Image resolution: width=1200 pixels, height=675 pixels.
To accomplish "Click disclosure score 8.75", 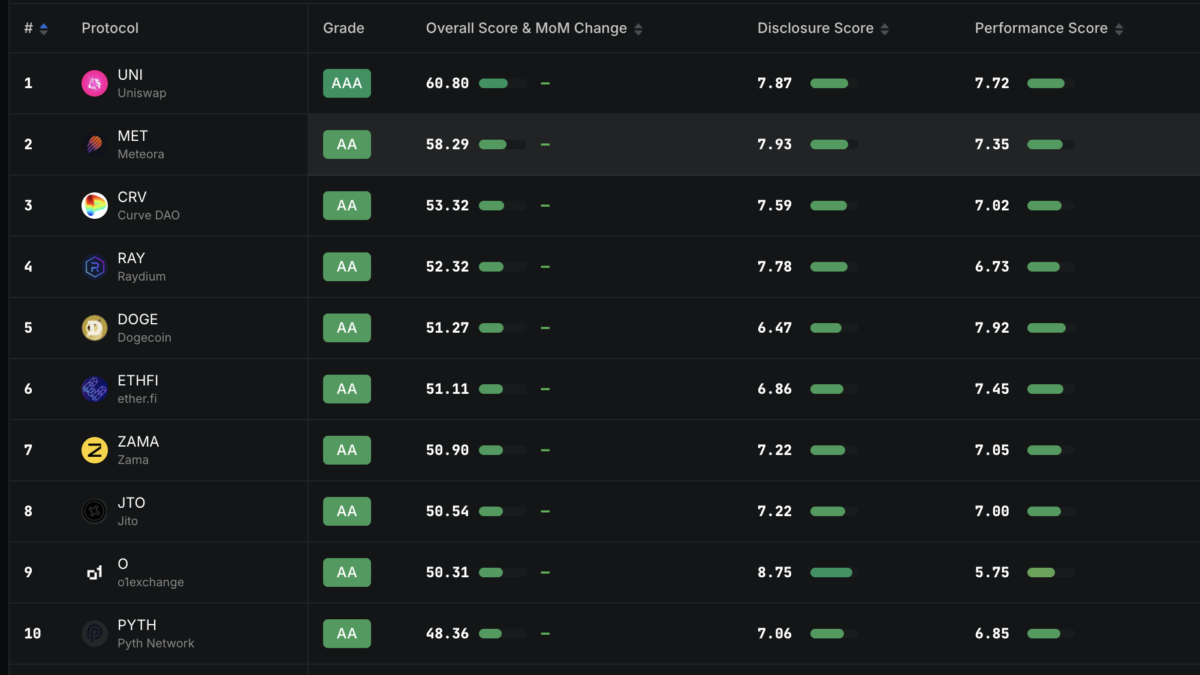I will tap(775, 572).
